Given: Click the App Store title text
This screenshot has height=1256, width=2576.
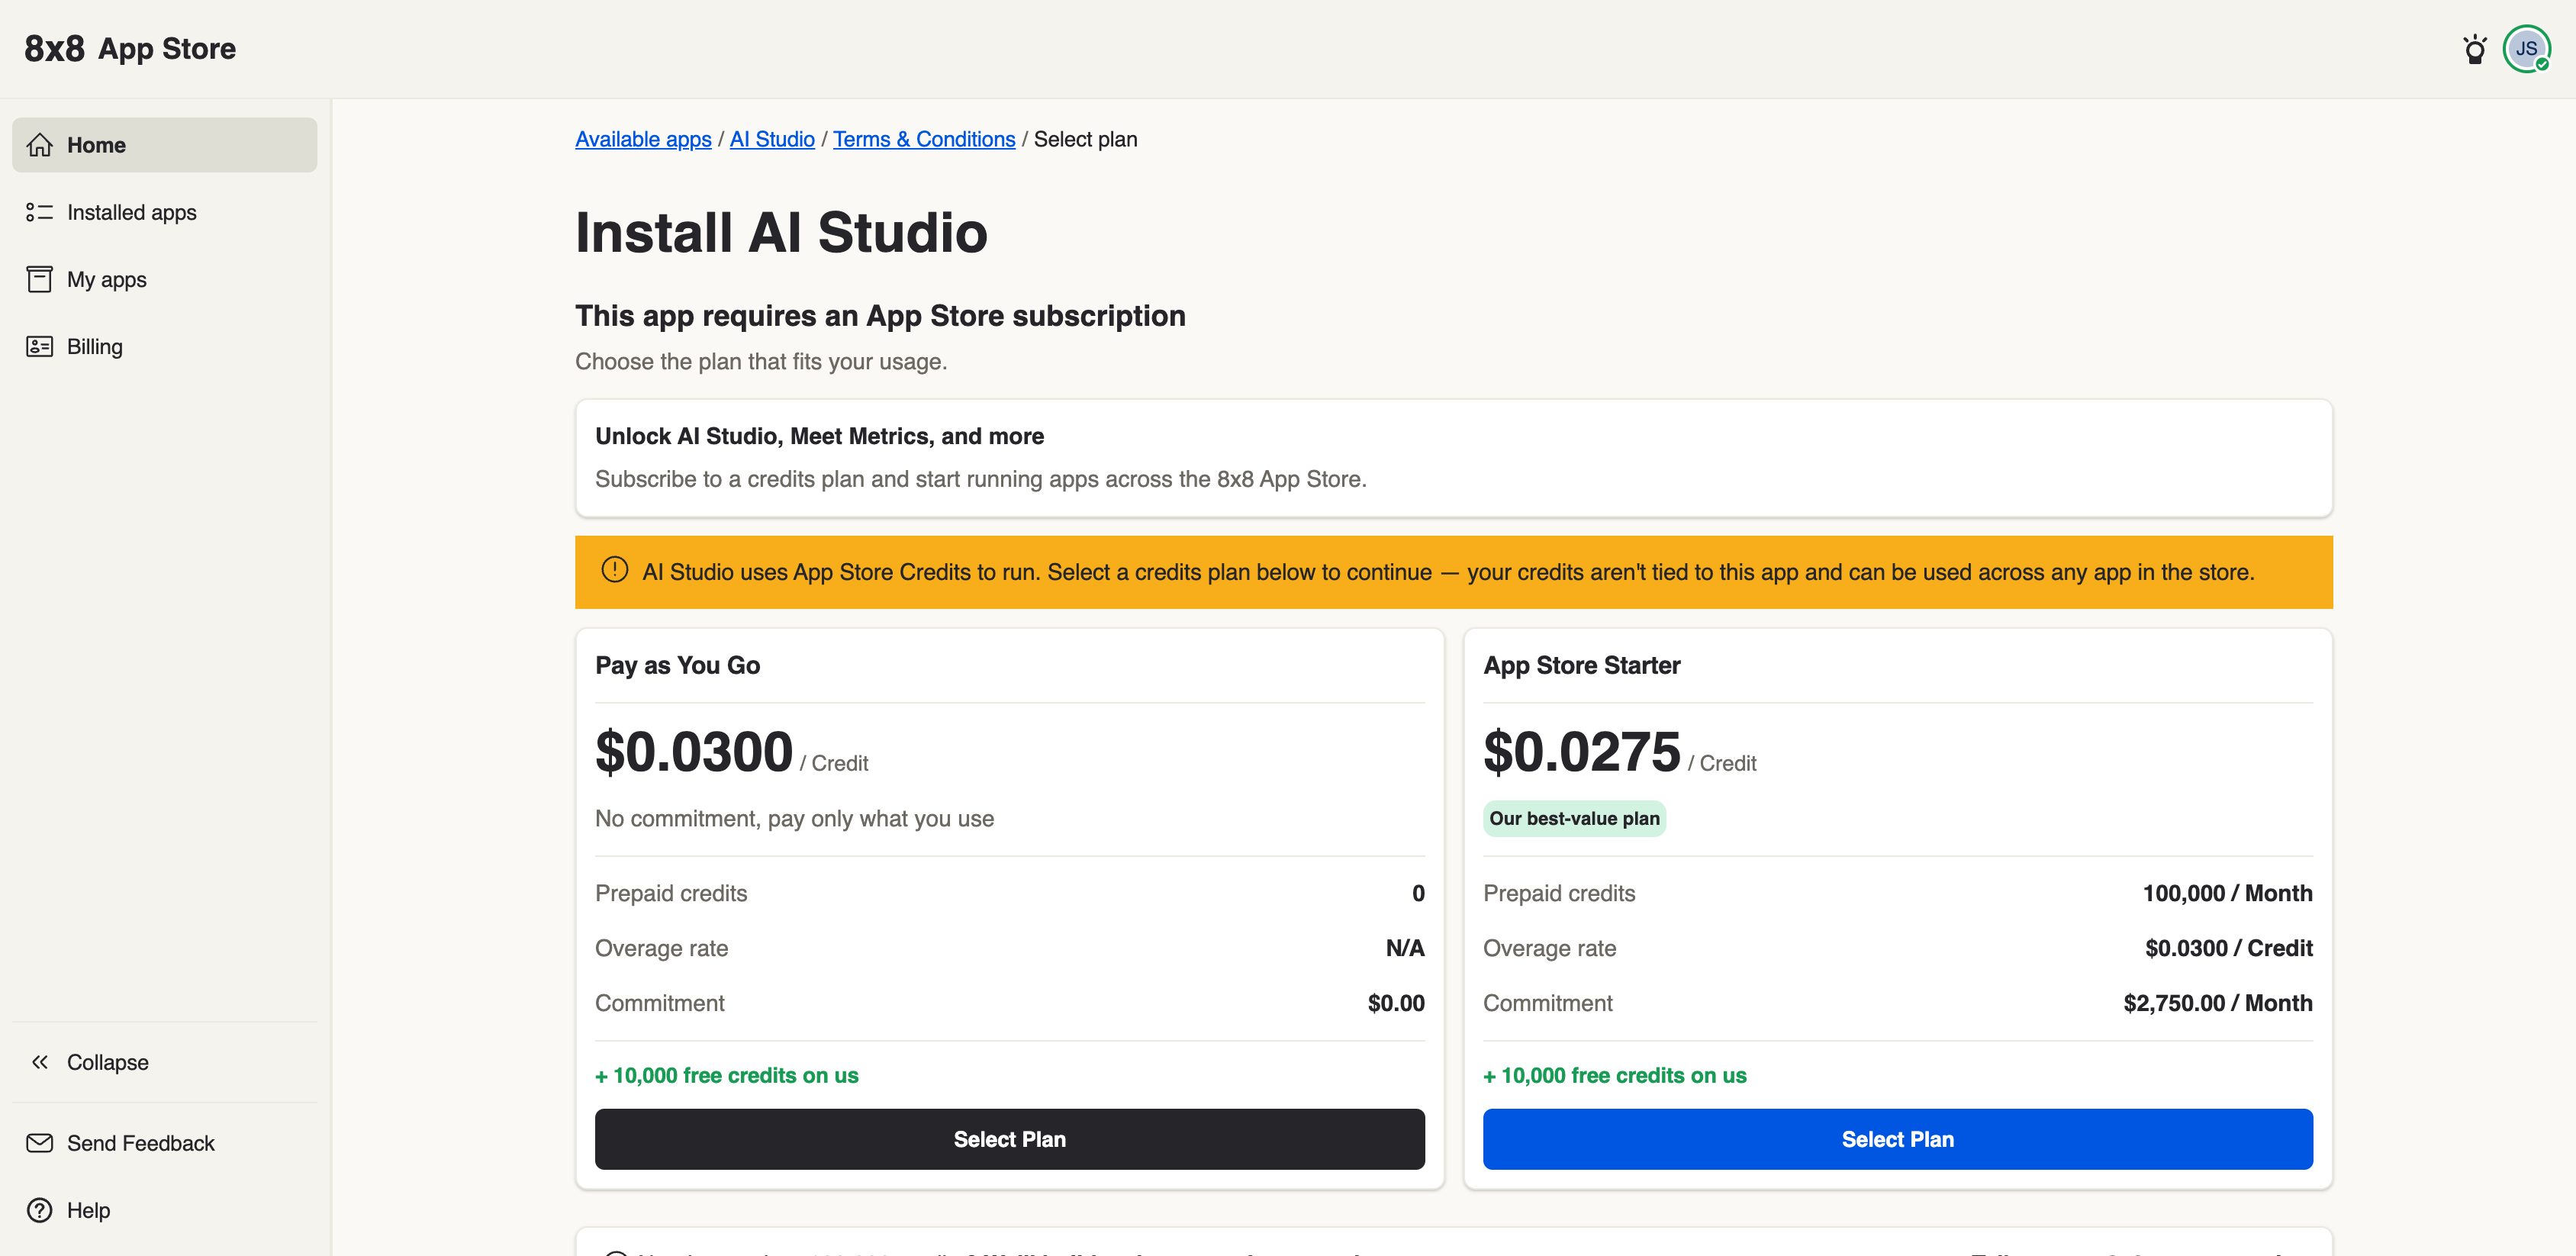Looking at the screenshot, I should point(167,48).
